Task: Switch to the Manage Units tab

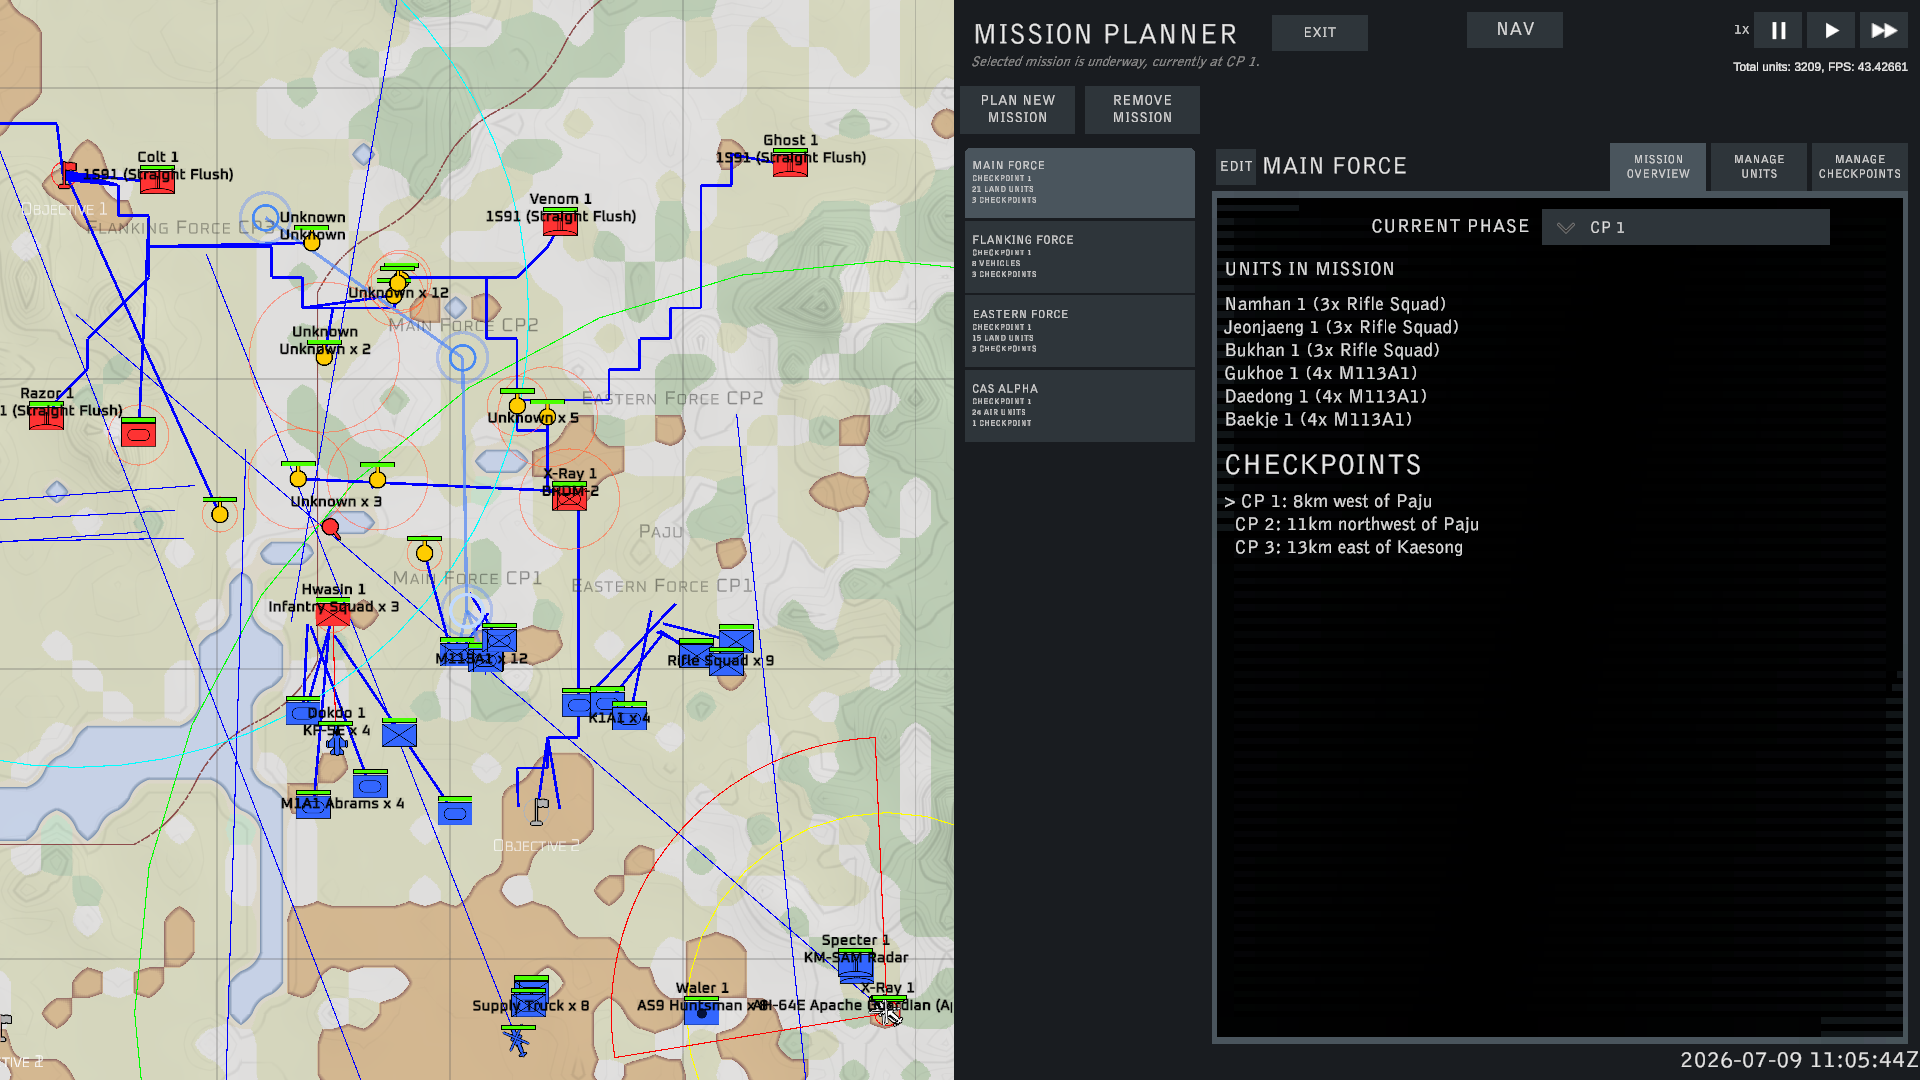Action: (1759, 167)
